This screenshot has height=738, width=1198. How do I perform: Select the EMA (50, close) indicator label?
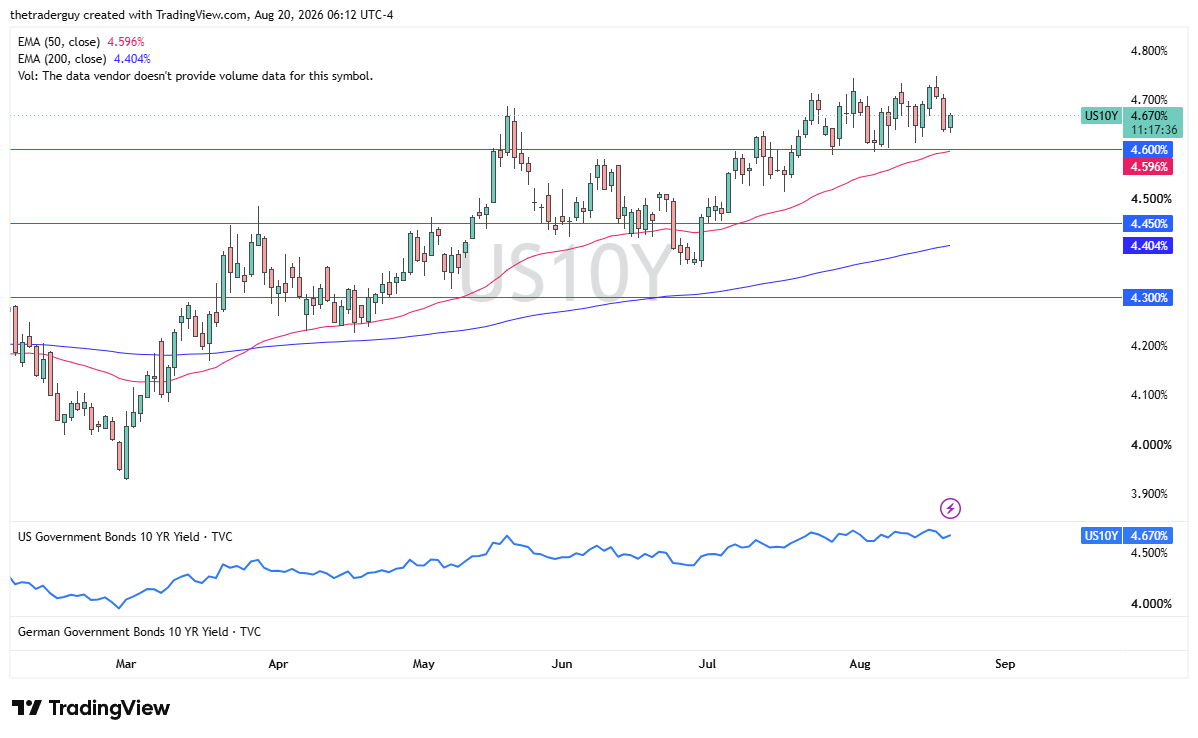tap(59, 42)
